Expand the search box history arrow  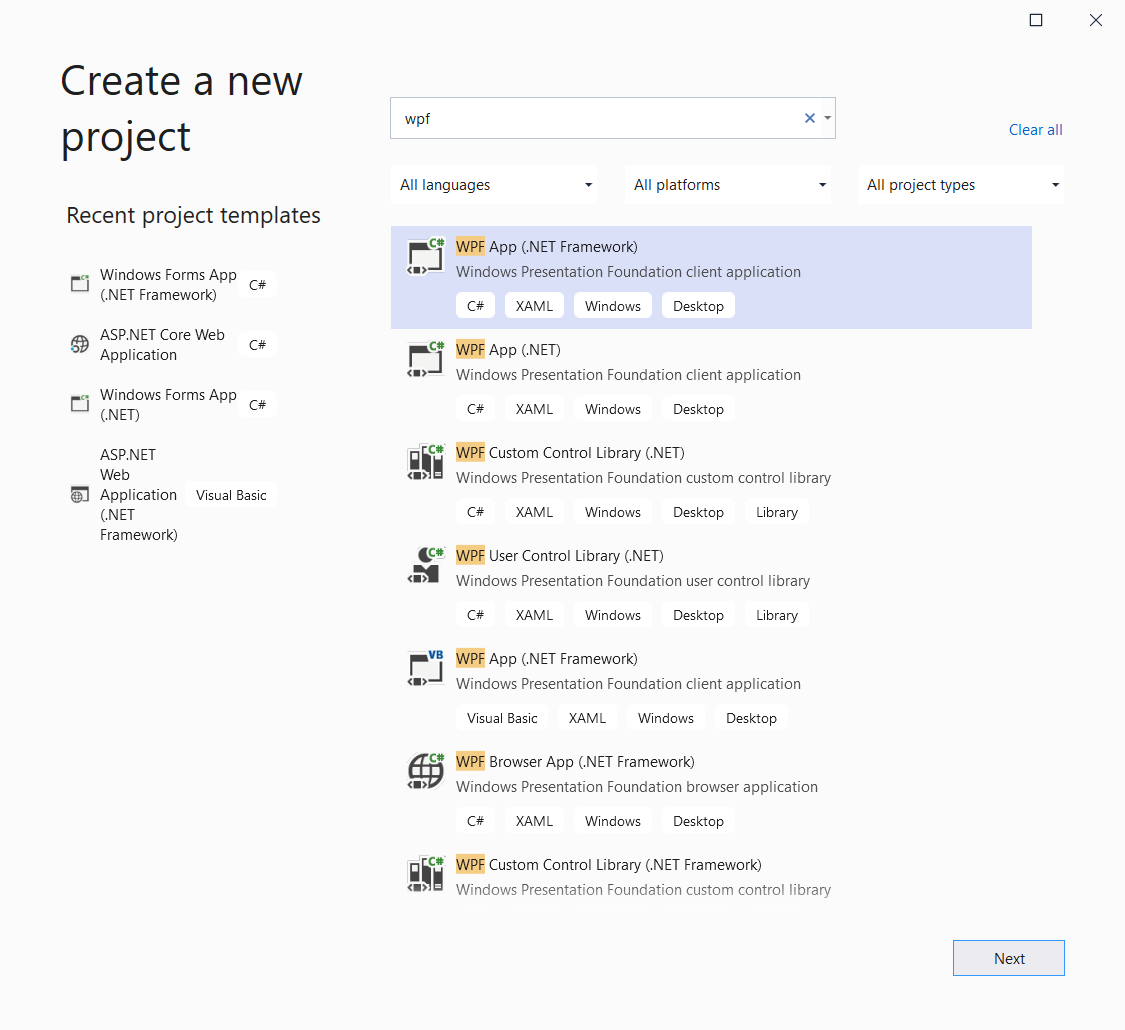coord(826,117)
